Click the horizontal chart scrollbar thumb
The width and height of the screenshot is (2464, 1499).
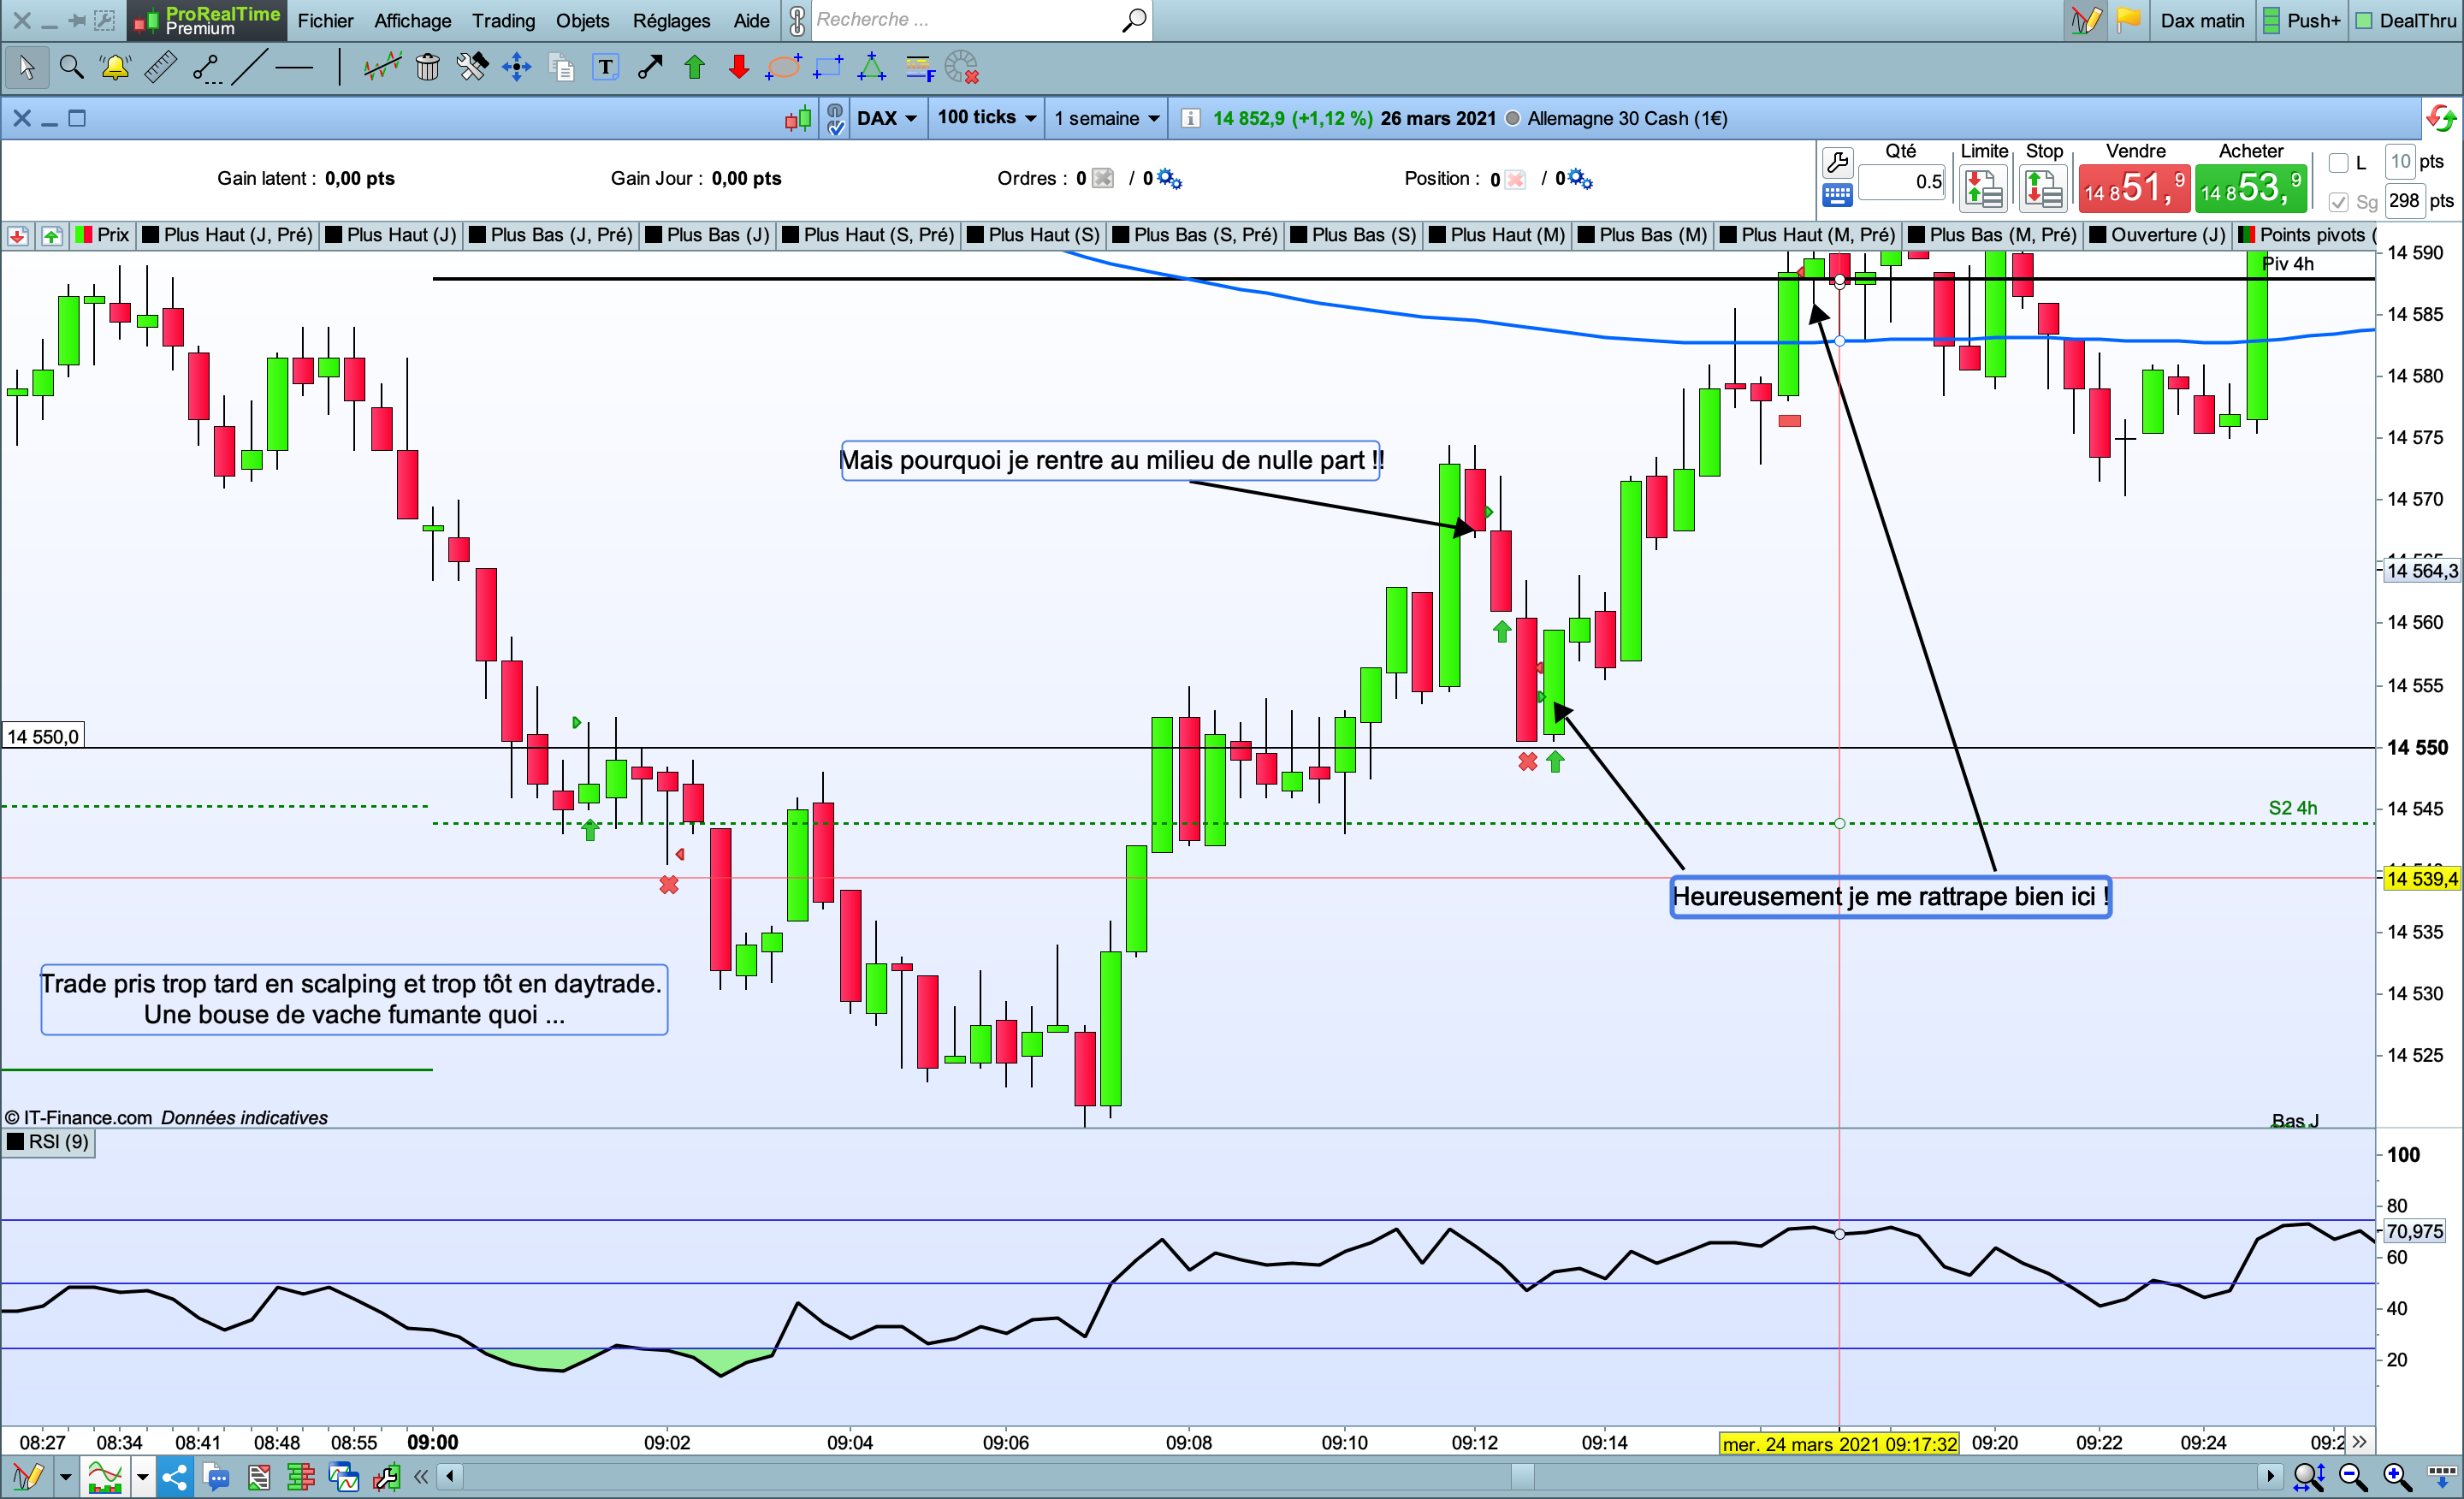tap(1522, 1476)
